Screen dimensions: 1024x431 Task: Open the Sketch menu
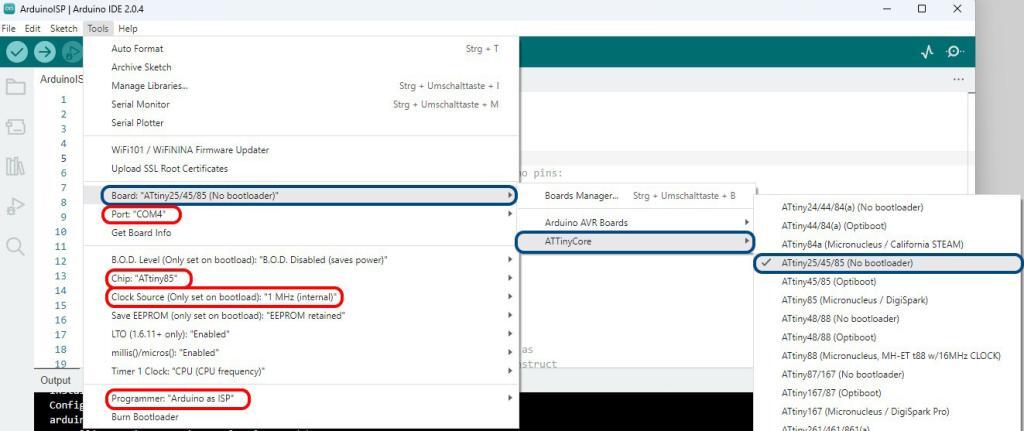point(64,29)
